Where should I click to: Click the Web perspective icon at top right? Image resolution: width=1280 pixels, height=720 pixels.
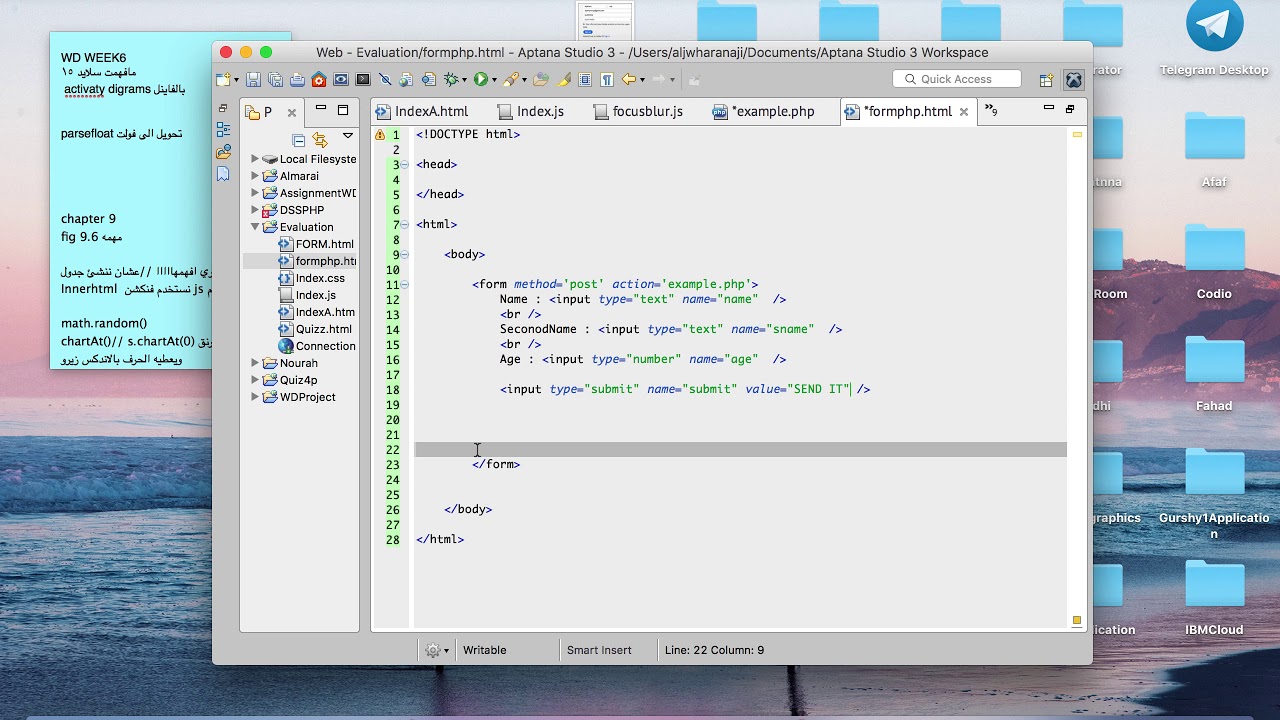(x=1073, y=80)
